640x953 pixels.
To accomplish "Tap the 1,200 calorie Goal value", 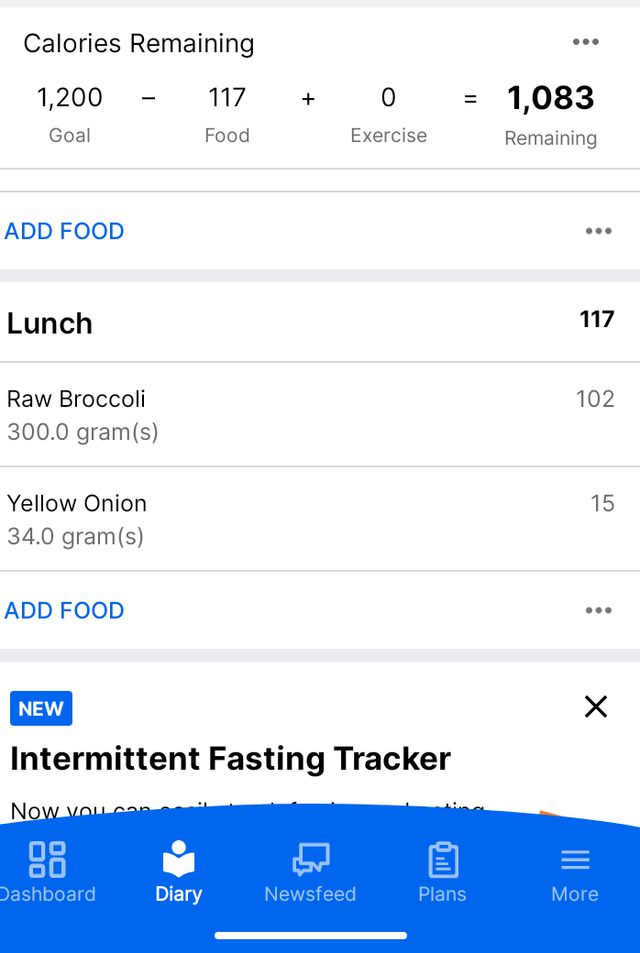I will pos(70,98).
